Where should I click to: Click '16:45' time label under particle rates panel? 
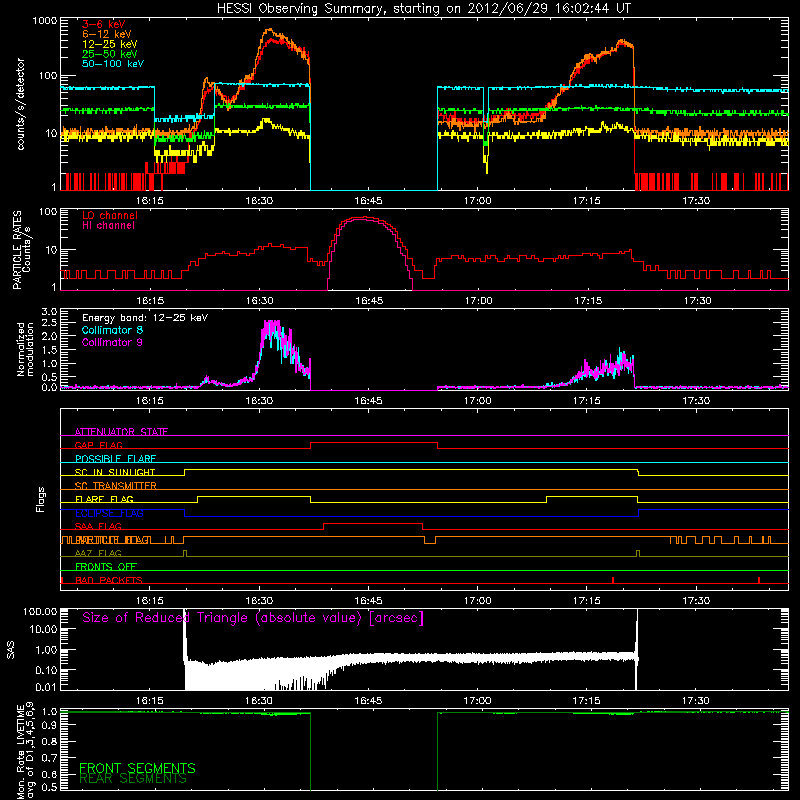368,301
